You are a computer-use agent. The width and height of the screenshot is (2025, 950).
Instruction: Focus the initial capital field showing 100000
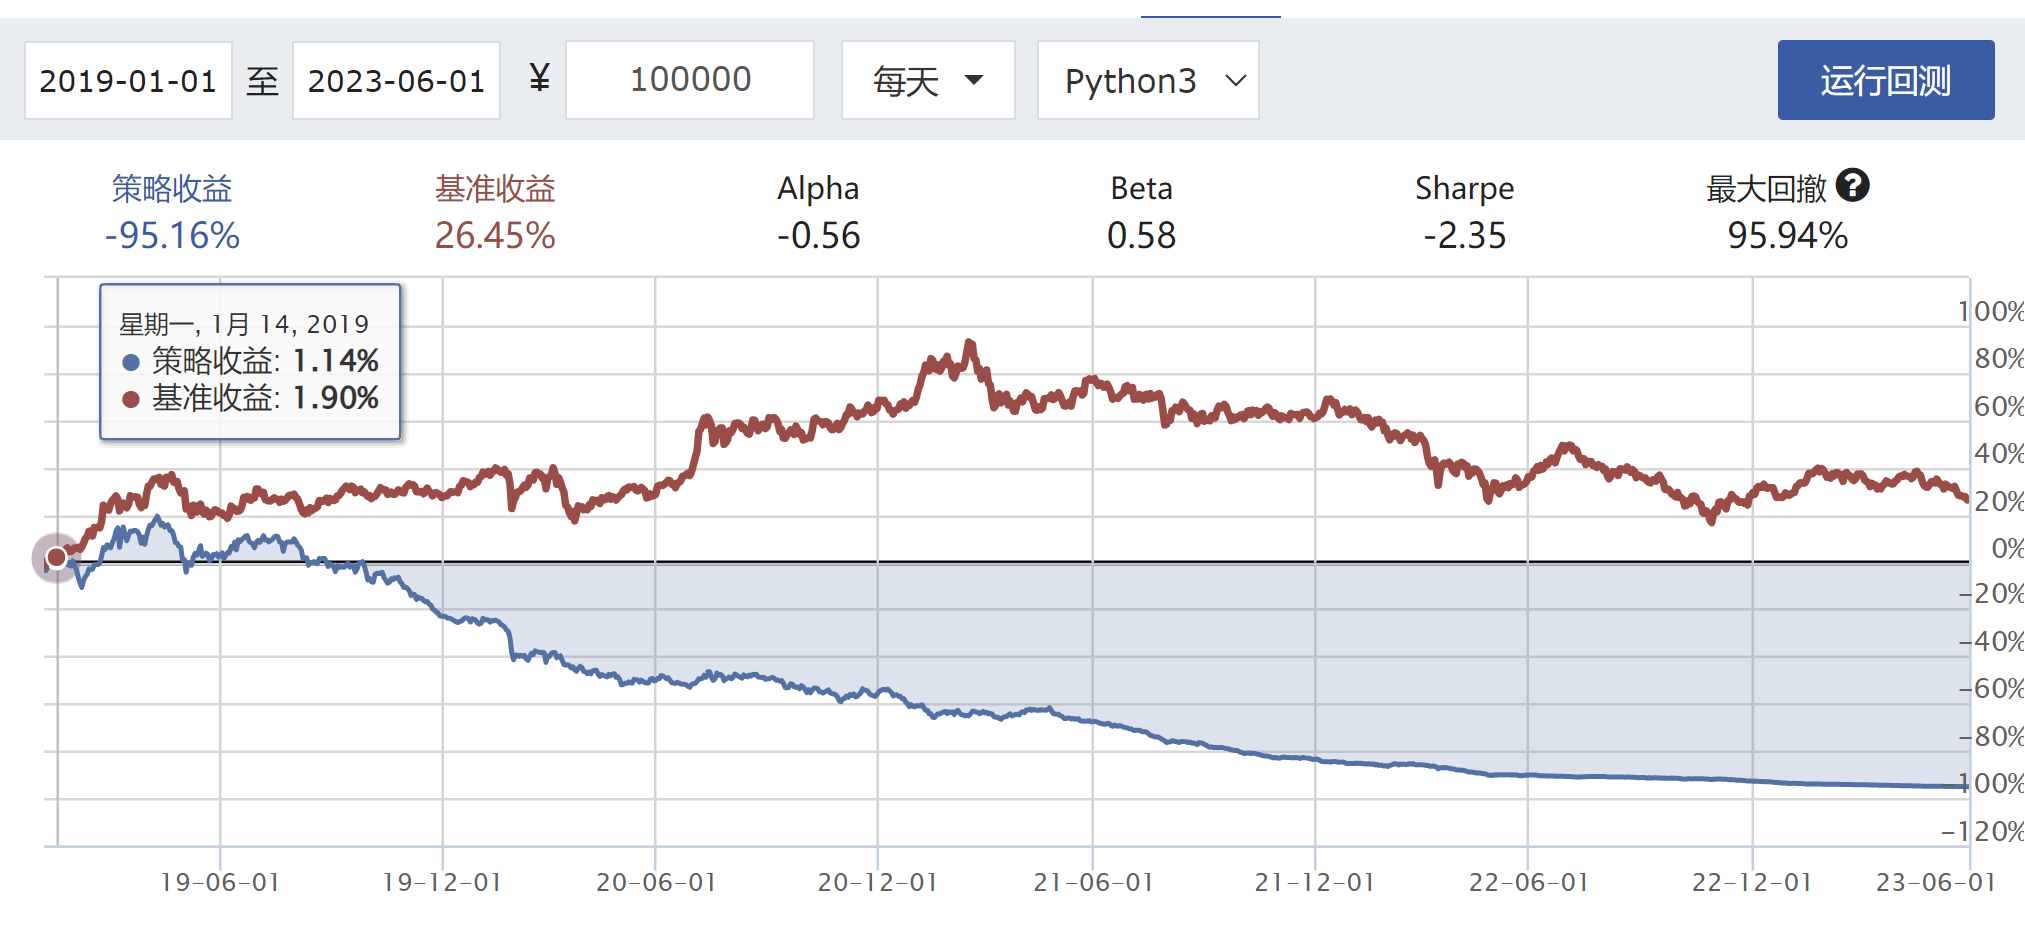point(689,80)
